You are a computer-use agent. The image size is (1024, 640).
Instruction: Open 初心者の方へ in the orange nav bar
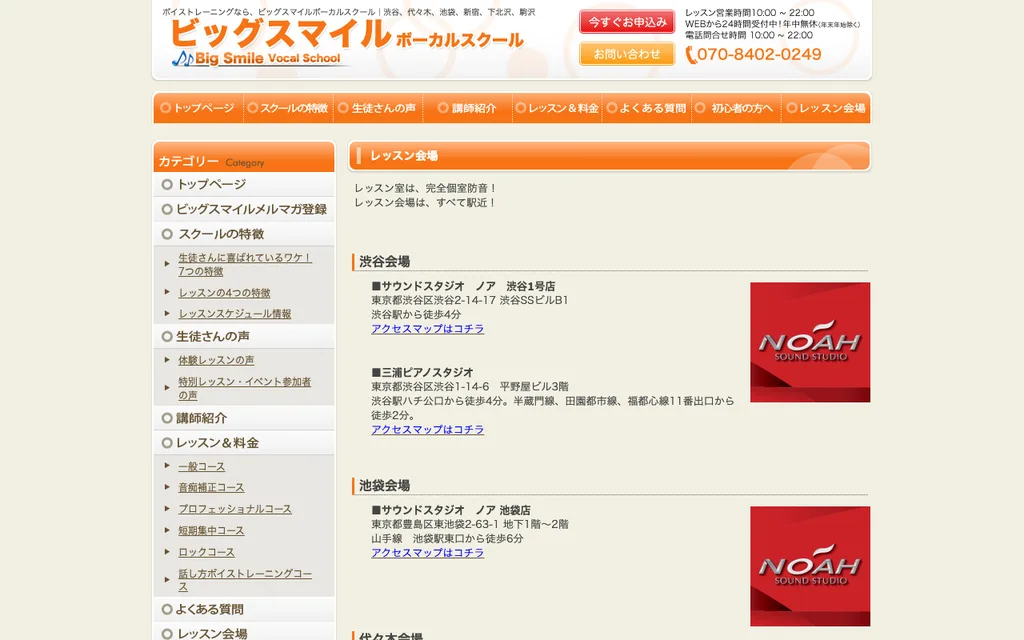736,108
